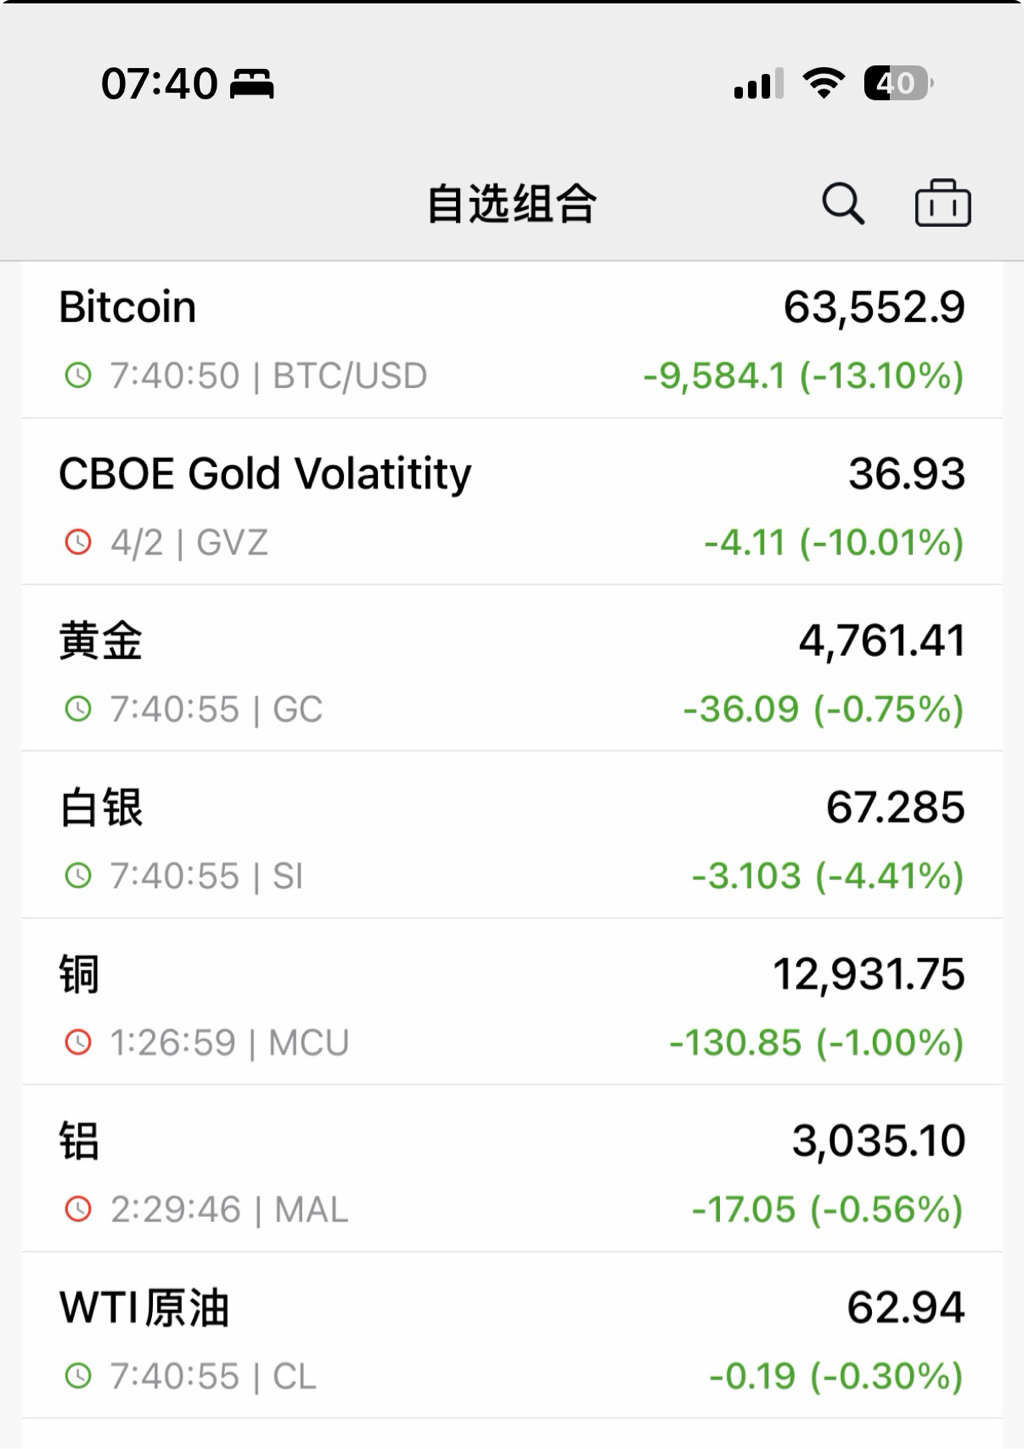Image resolution: width=1024 pixels, height=1449 pixels.
Task: Tap the red clock icon beside MCU
Action: pyautogui.click(x=78, y=1043)
